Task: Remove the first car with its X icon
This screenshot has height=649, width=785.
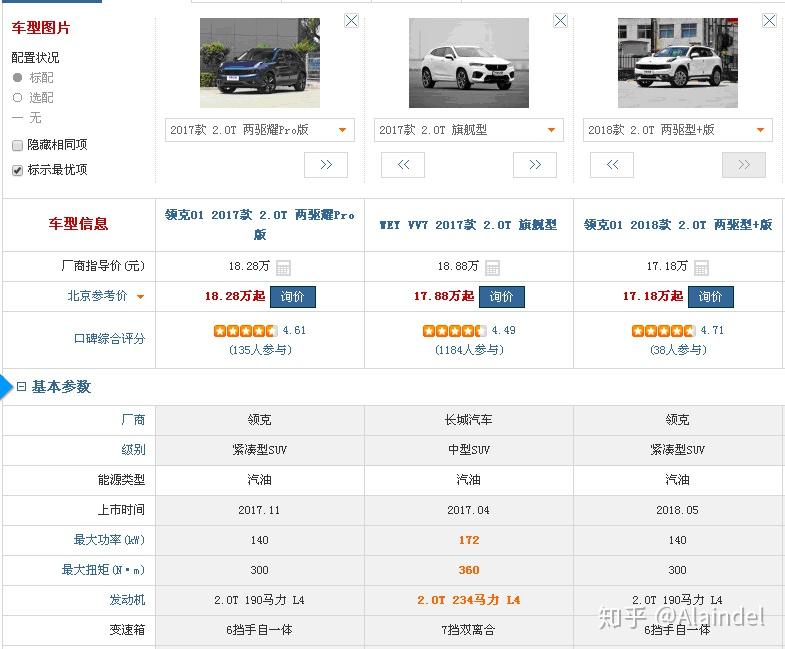Action: 351,21
